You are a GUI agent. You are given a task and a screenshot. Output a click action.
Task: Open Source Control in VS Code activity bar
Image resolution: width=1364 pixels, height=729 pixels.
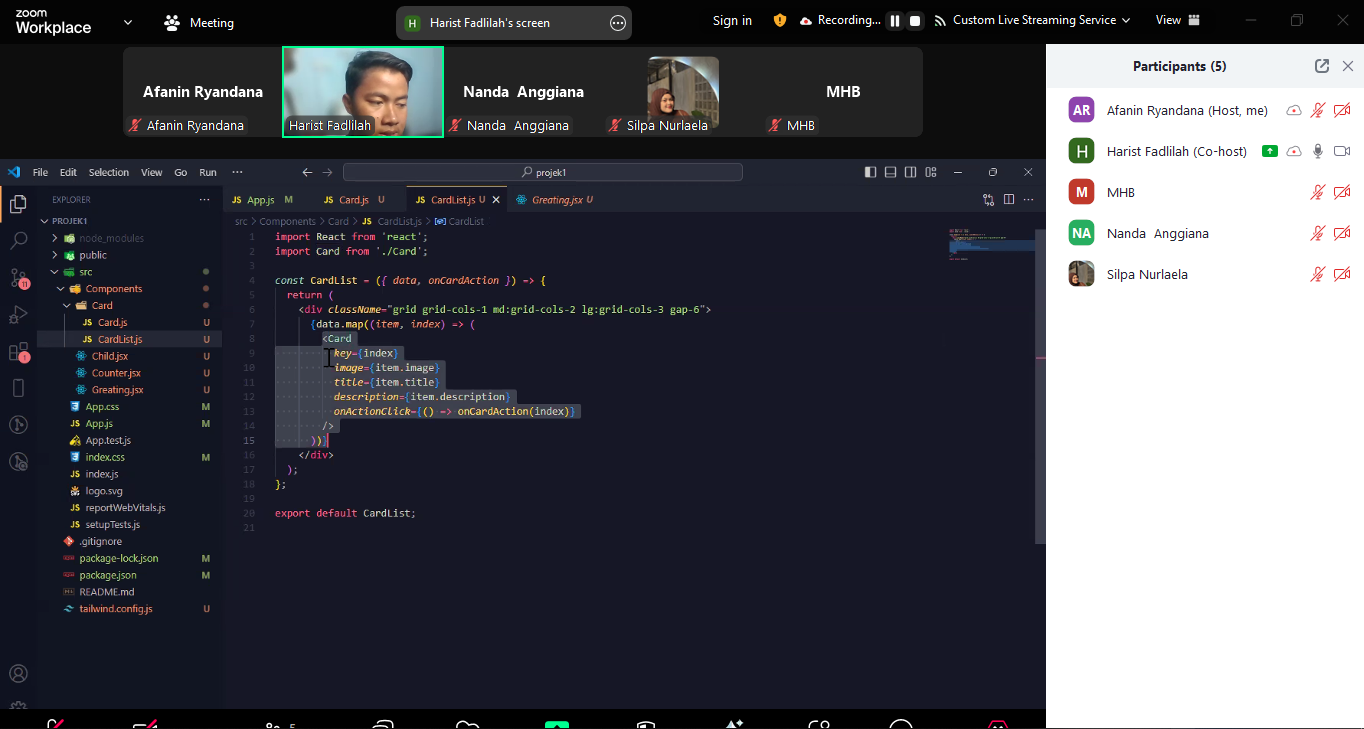pyautogui.click(x=18, y=278)
